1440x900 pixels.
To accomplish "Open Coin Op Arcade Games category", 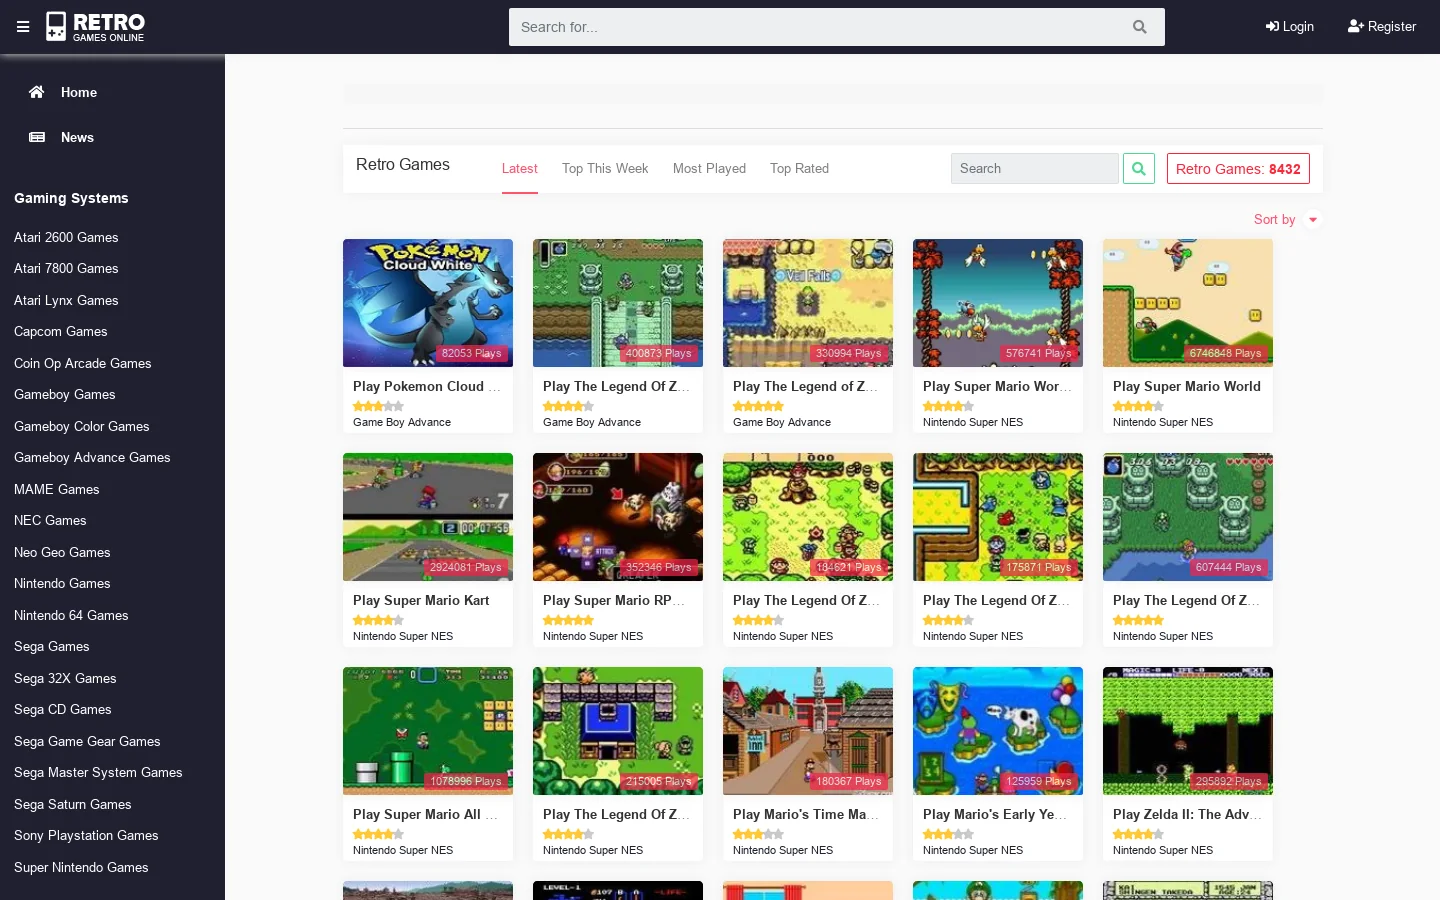I will tap(83, 363).
